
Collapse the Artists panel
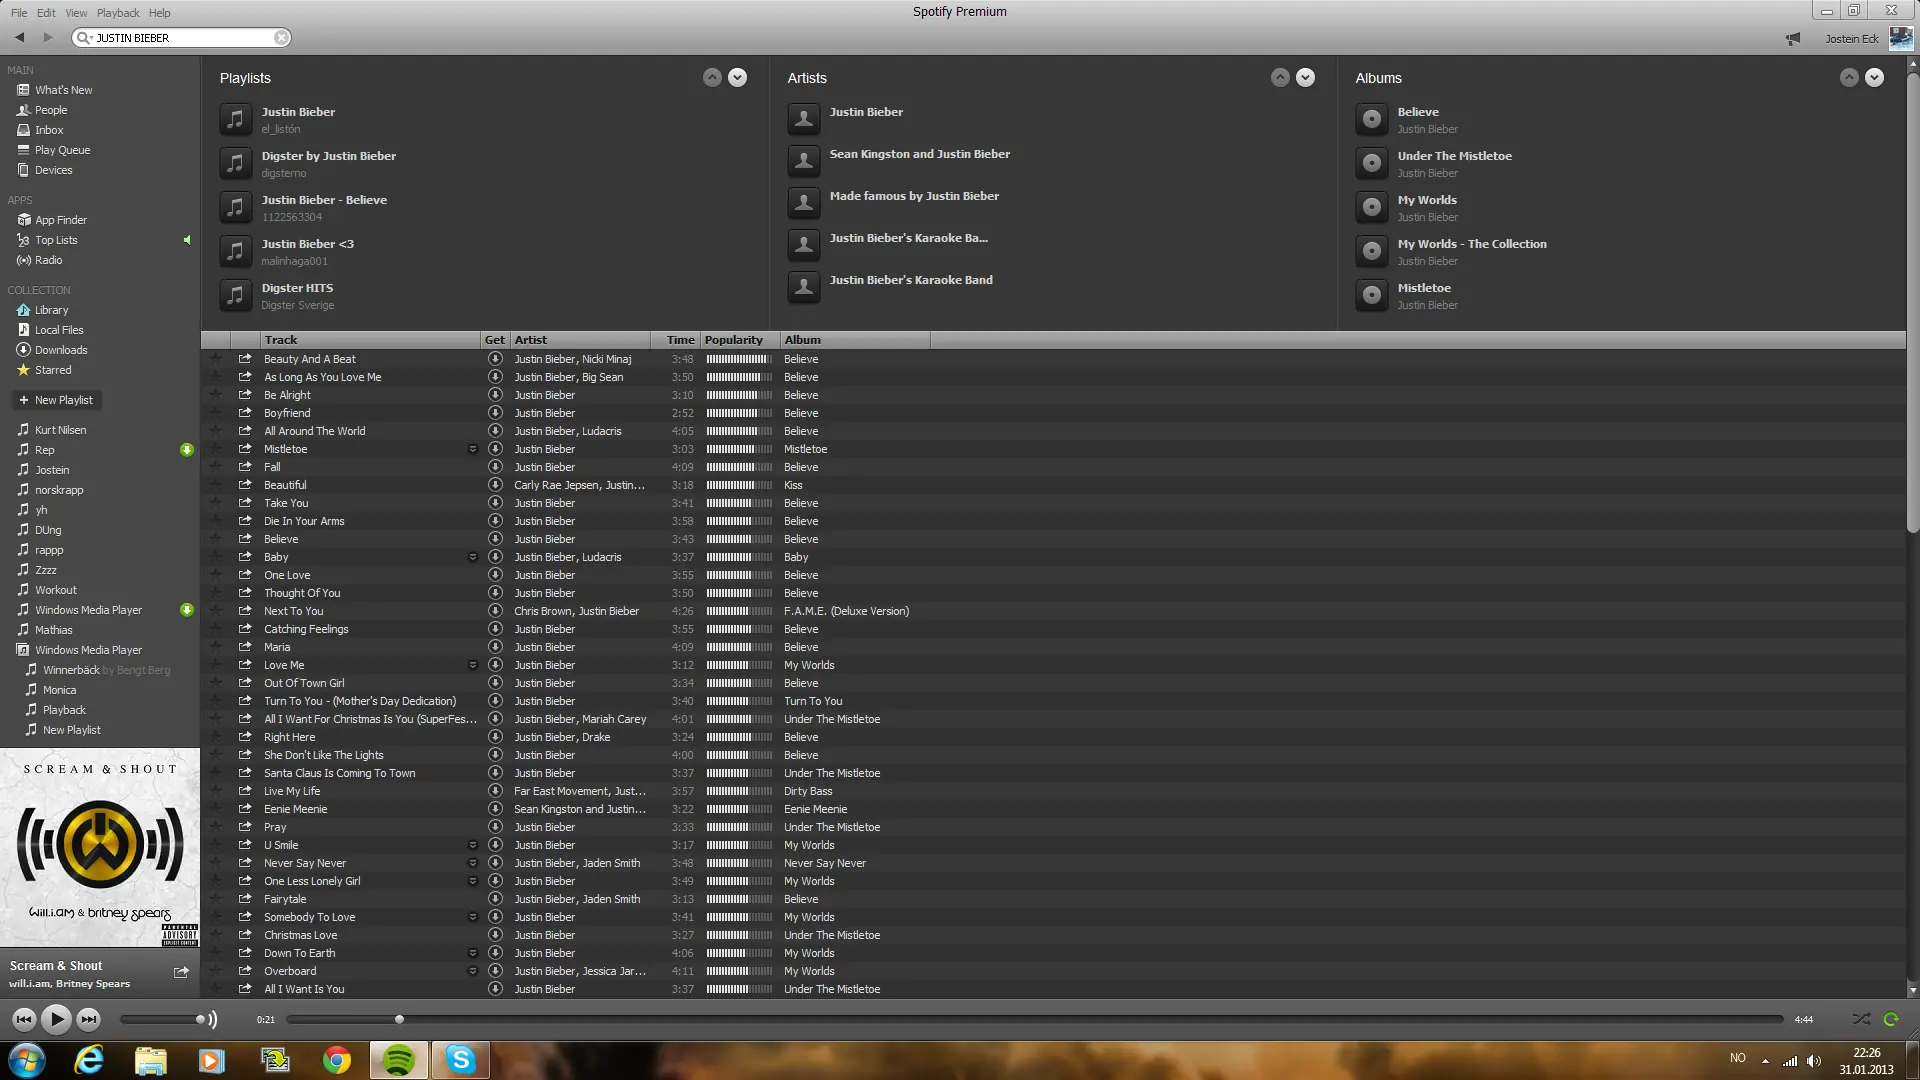tap(1279, 77)
